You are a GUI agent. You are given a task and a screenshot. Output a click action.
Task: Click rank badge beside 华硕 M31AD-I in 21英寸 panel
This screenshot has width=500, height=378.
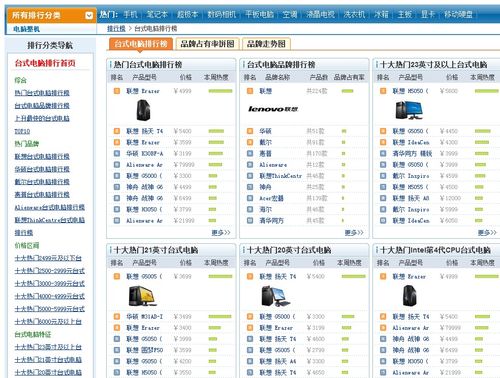[117, 317]
